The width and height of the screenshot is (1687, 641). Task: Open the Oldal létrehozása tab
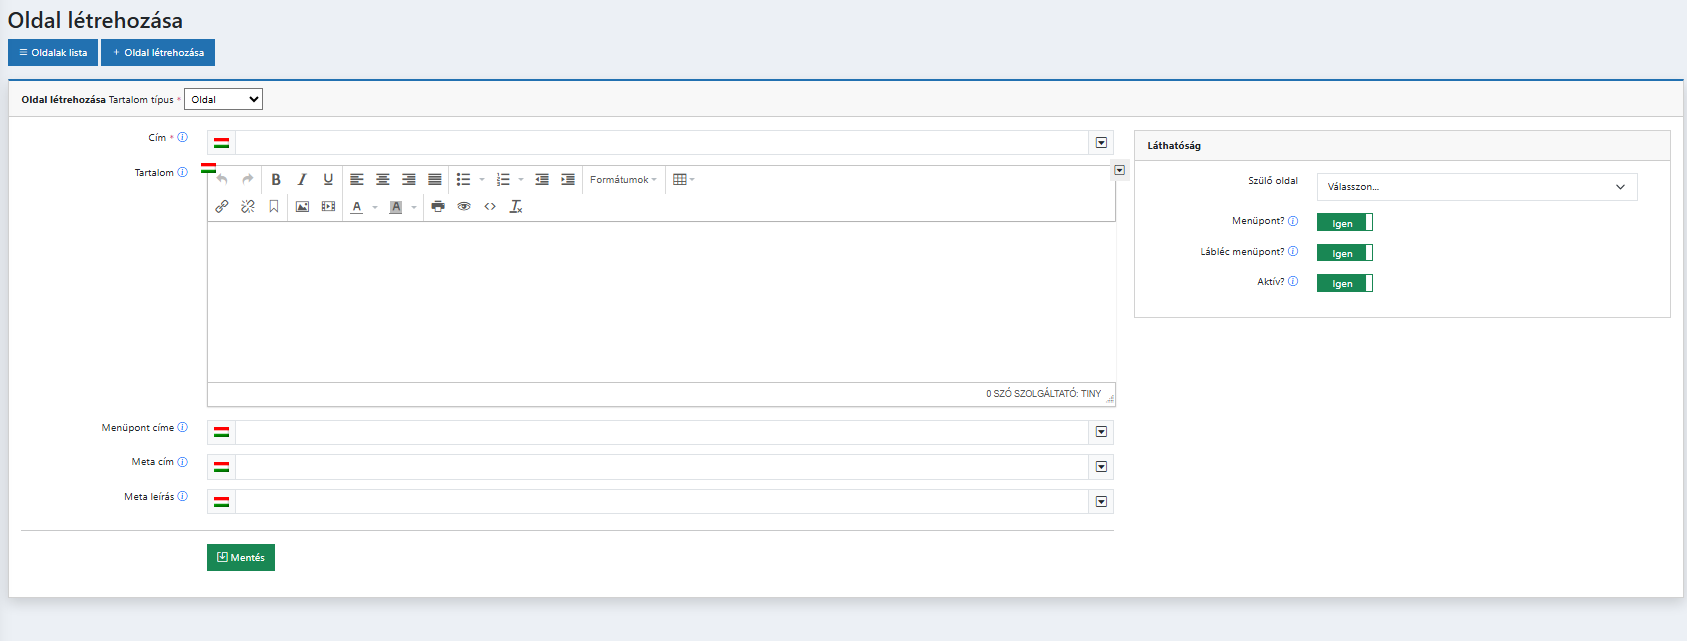[x=158, y=53]
